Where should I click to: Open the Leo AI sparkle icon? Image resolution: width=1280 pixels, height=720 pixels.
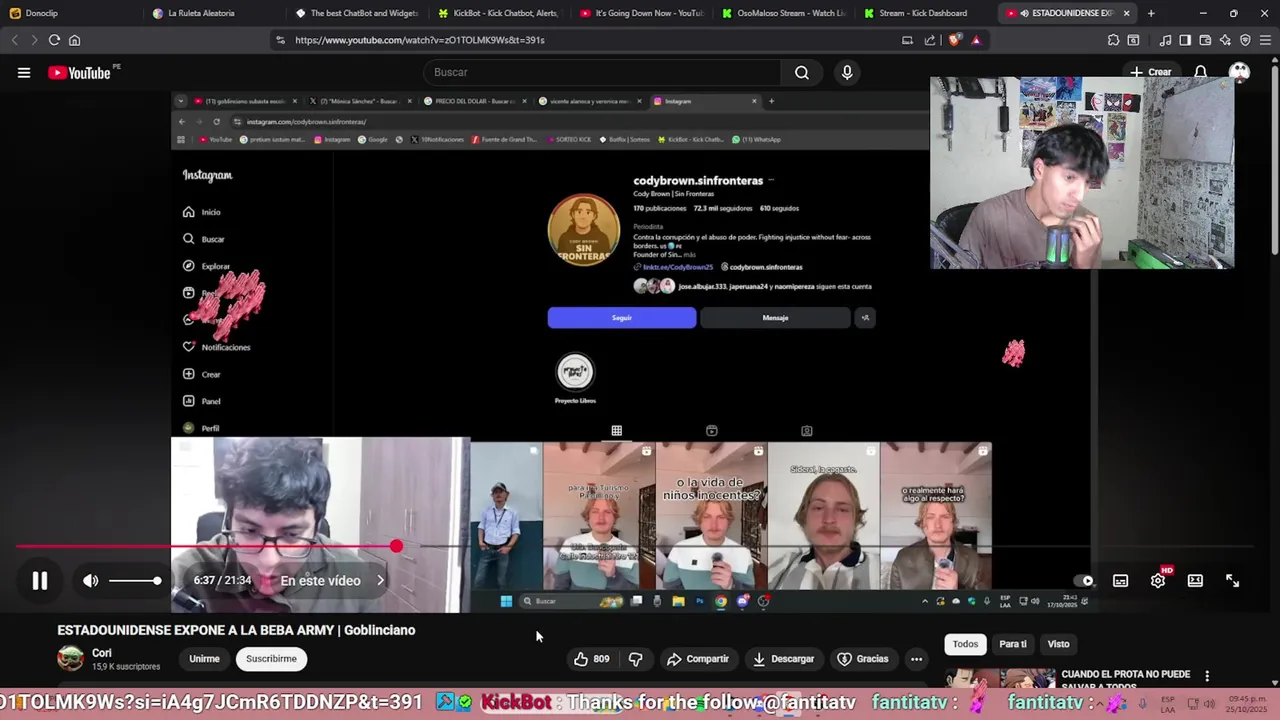[1225, 40]
